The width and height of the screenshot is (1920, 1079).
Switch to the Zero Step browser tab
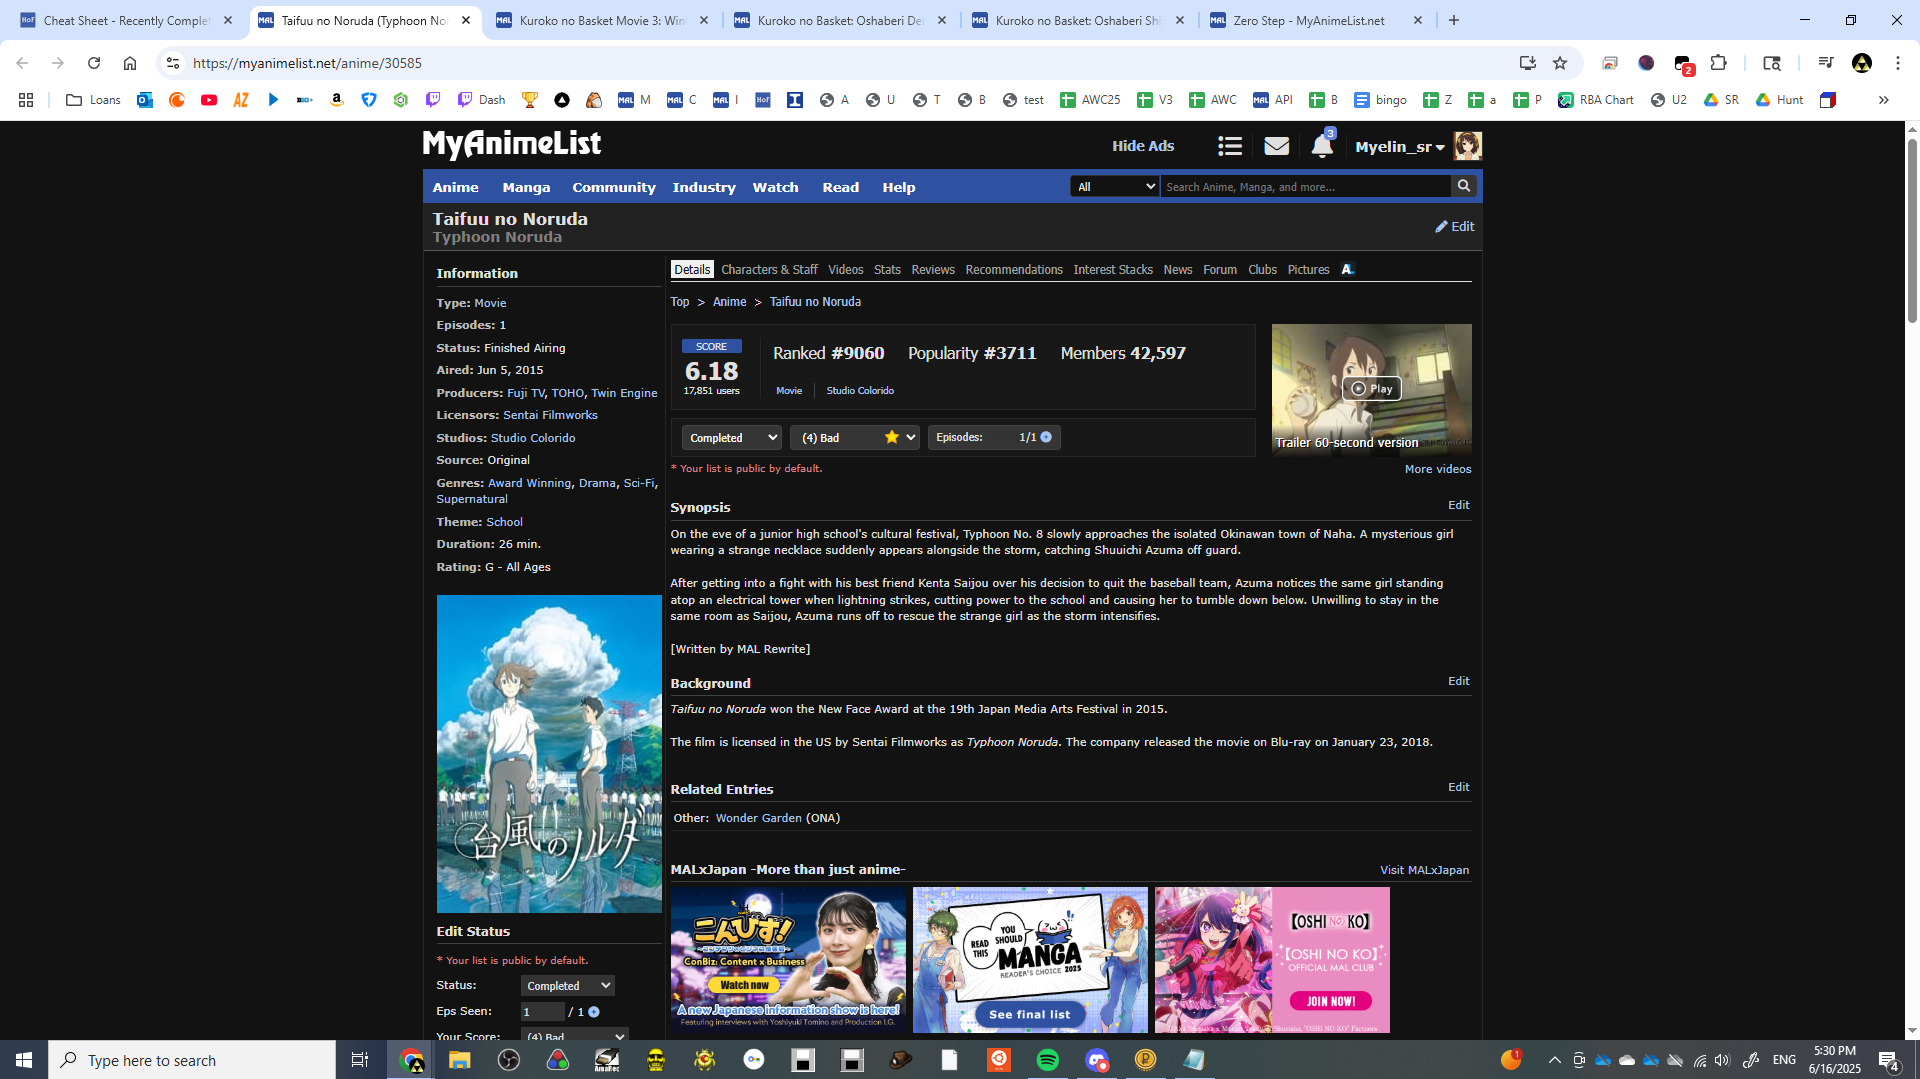(1316, 20)
